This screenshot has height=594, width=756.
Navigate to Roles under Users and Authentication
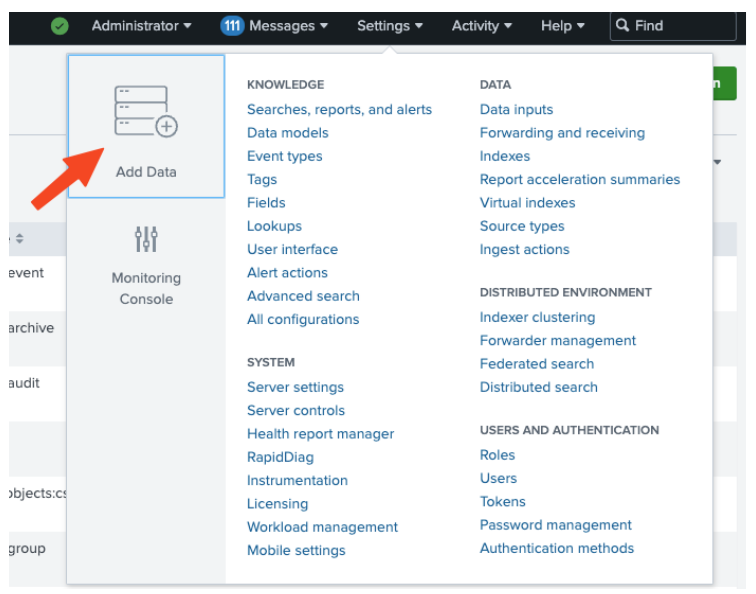497,454
